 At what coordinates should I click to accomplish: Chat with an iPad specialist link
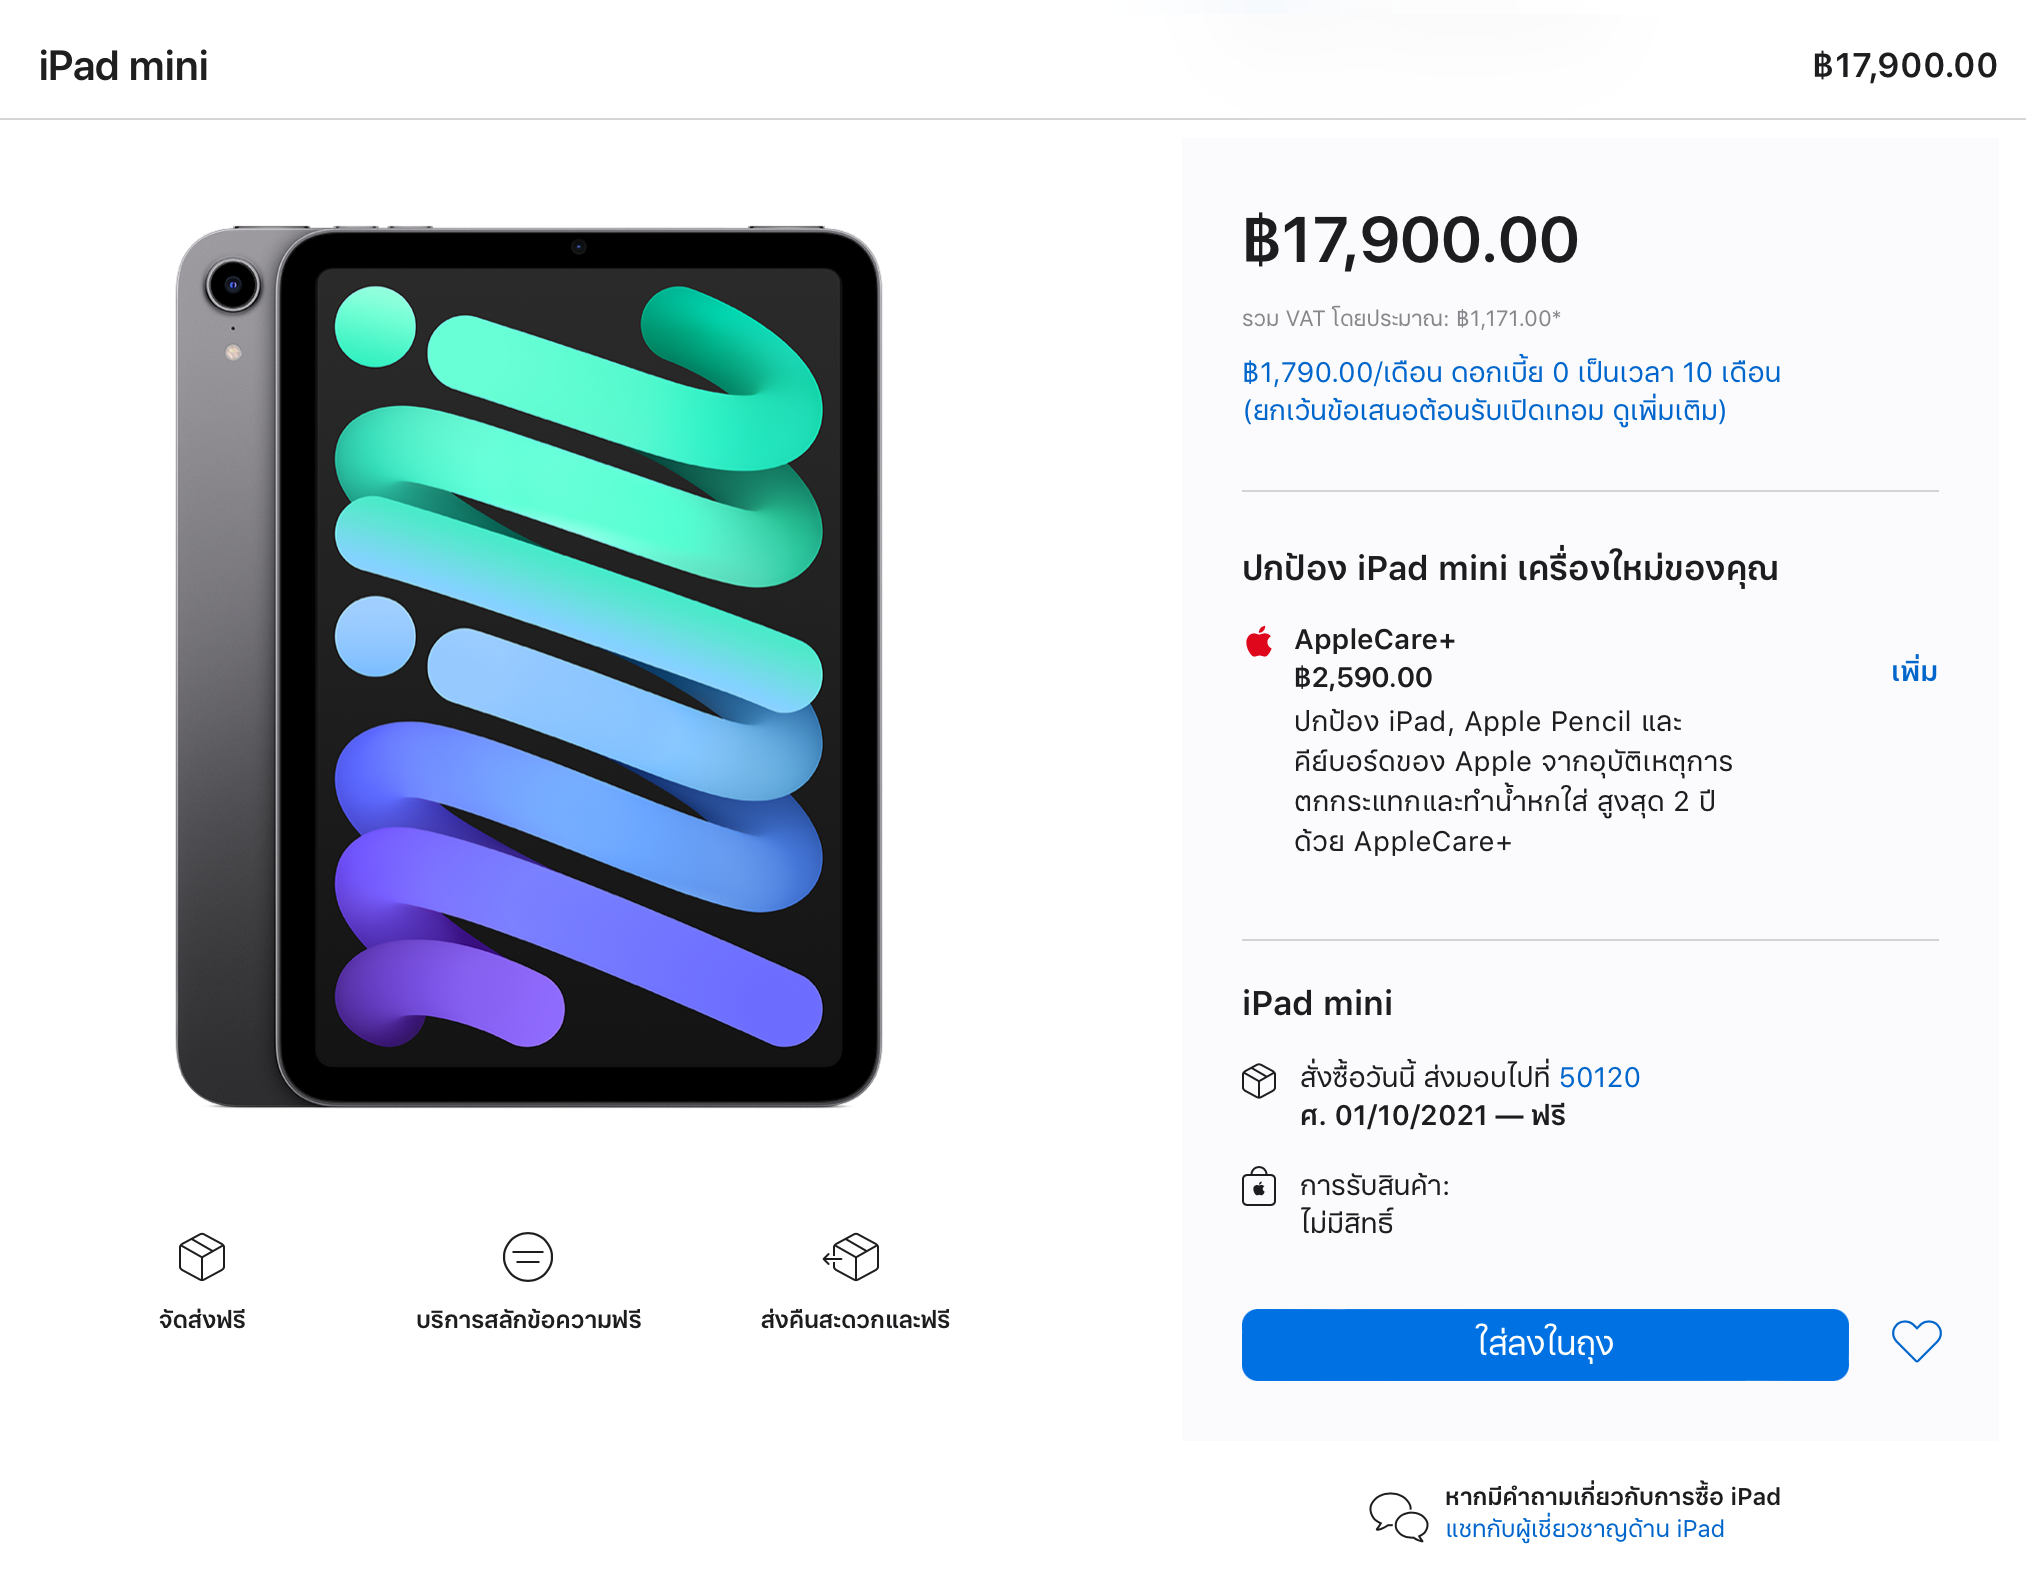pyautogui.click(x=1584, y=1529)
